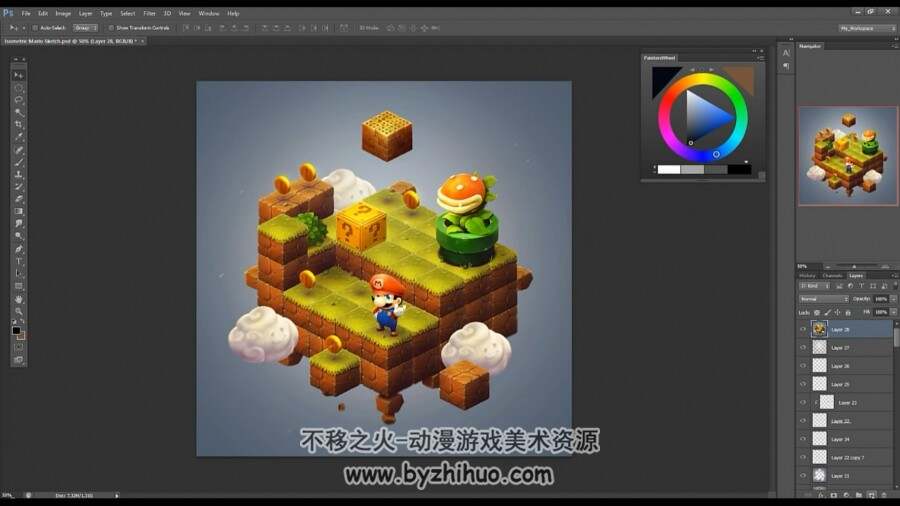Open the Paragraph panel icon

click(x=786, y=67)
